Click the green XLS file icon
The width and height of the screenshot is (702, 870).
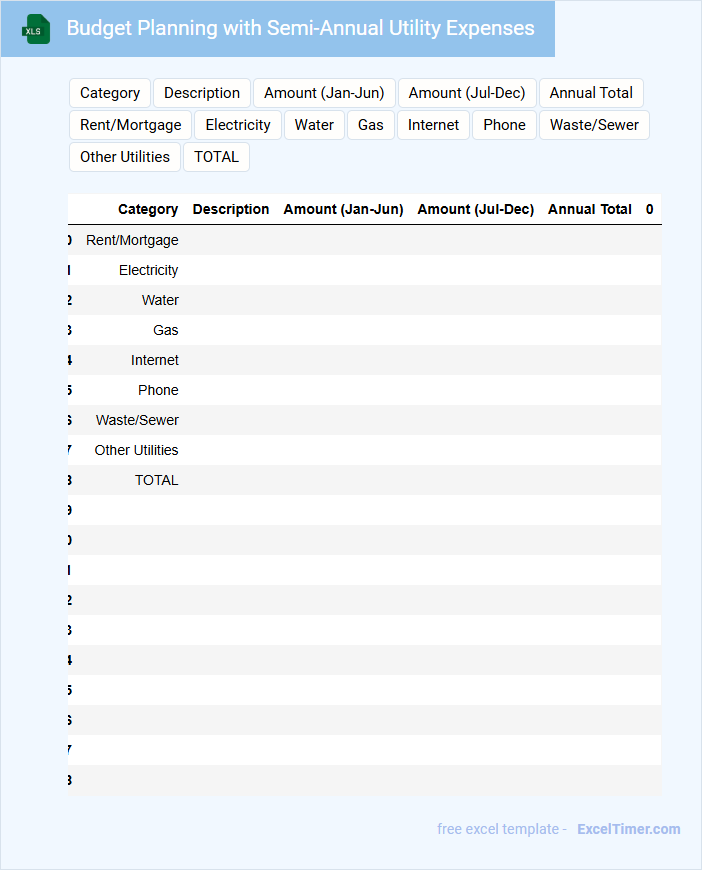click(36, 29)
